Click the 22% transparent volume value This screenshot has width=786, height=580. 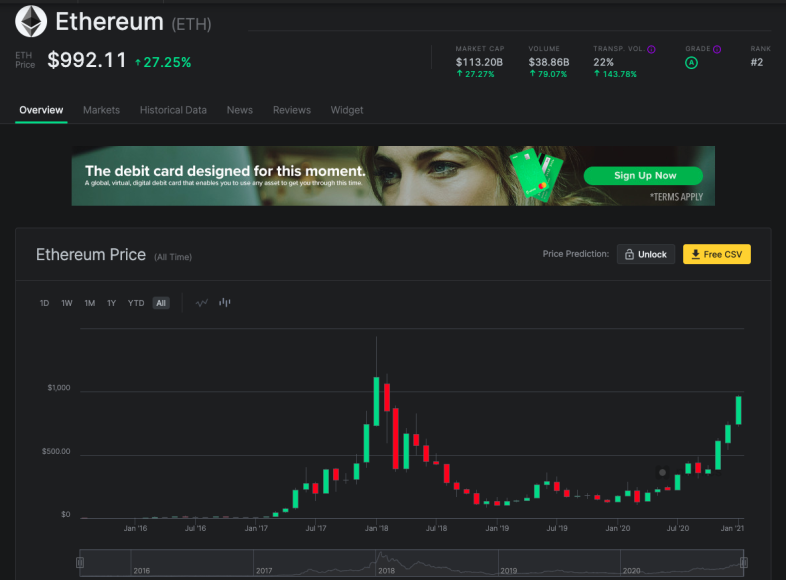point(604,62)
